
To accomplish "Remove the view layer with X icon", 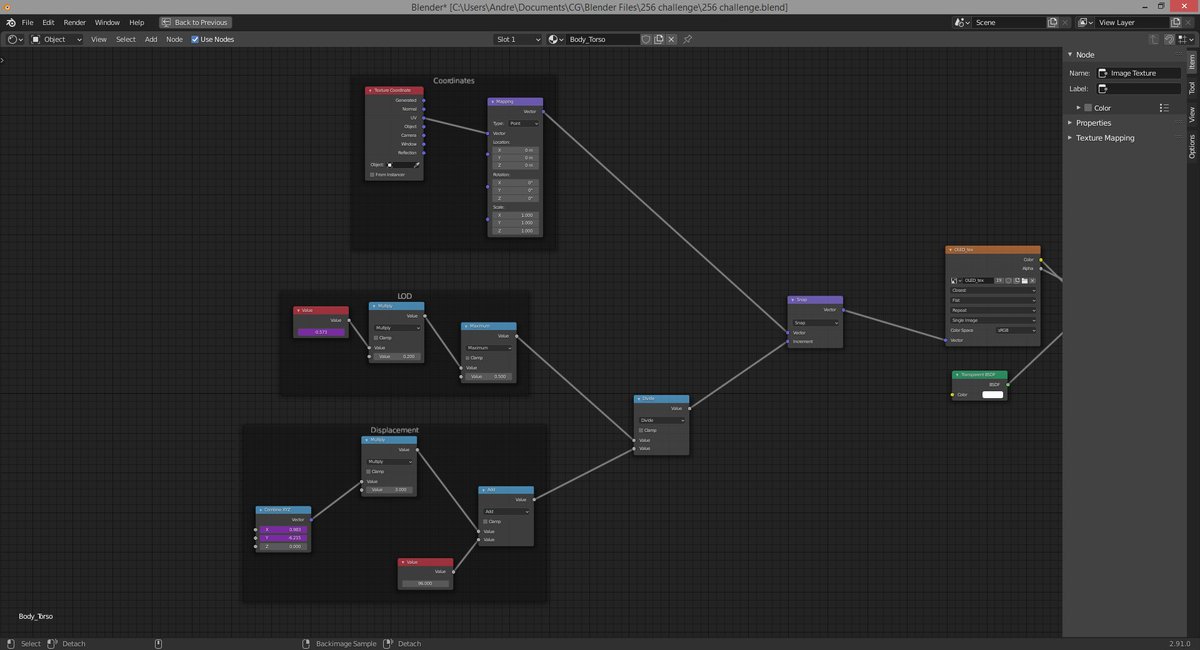I will tap(1188, 22).
